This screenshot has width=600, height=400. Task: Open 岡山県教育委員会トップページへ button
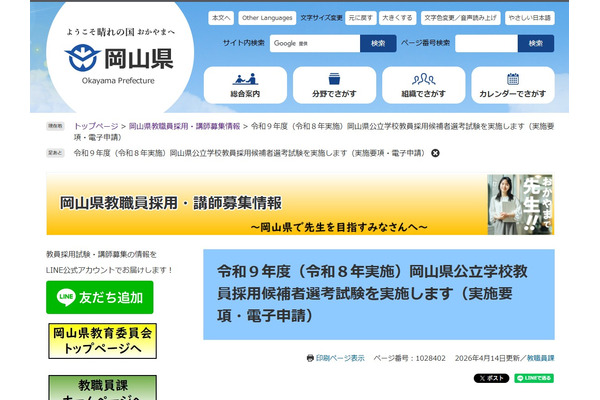coord(103,341)
